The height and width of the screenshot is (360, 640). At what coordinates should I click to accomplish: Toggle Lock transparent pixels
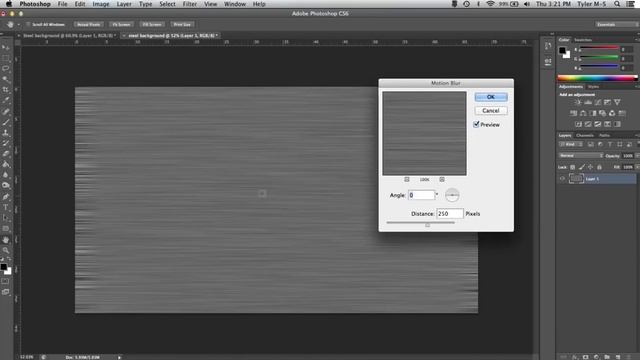pyautogui.click(x=572, y=167)
